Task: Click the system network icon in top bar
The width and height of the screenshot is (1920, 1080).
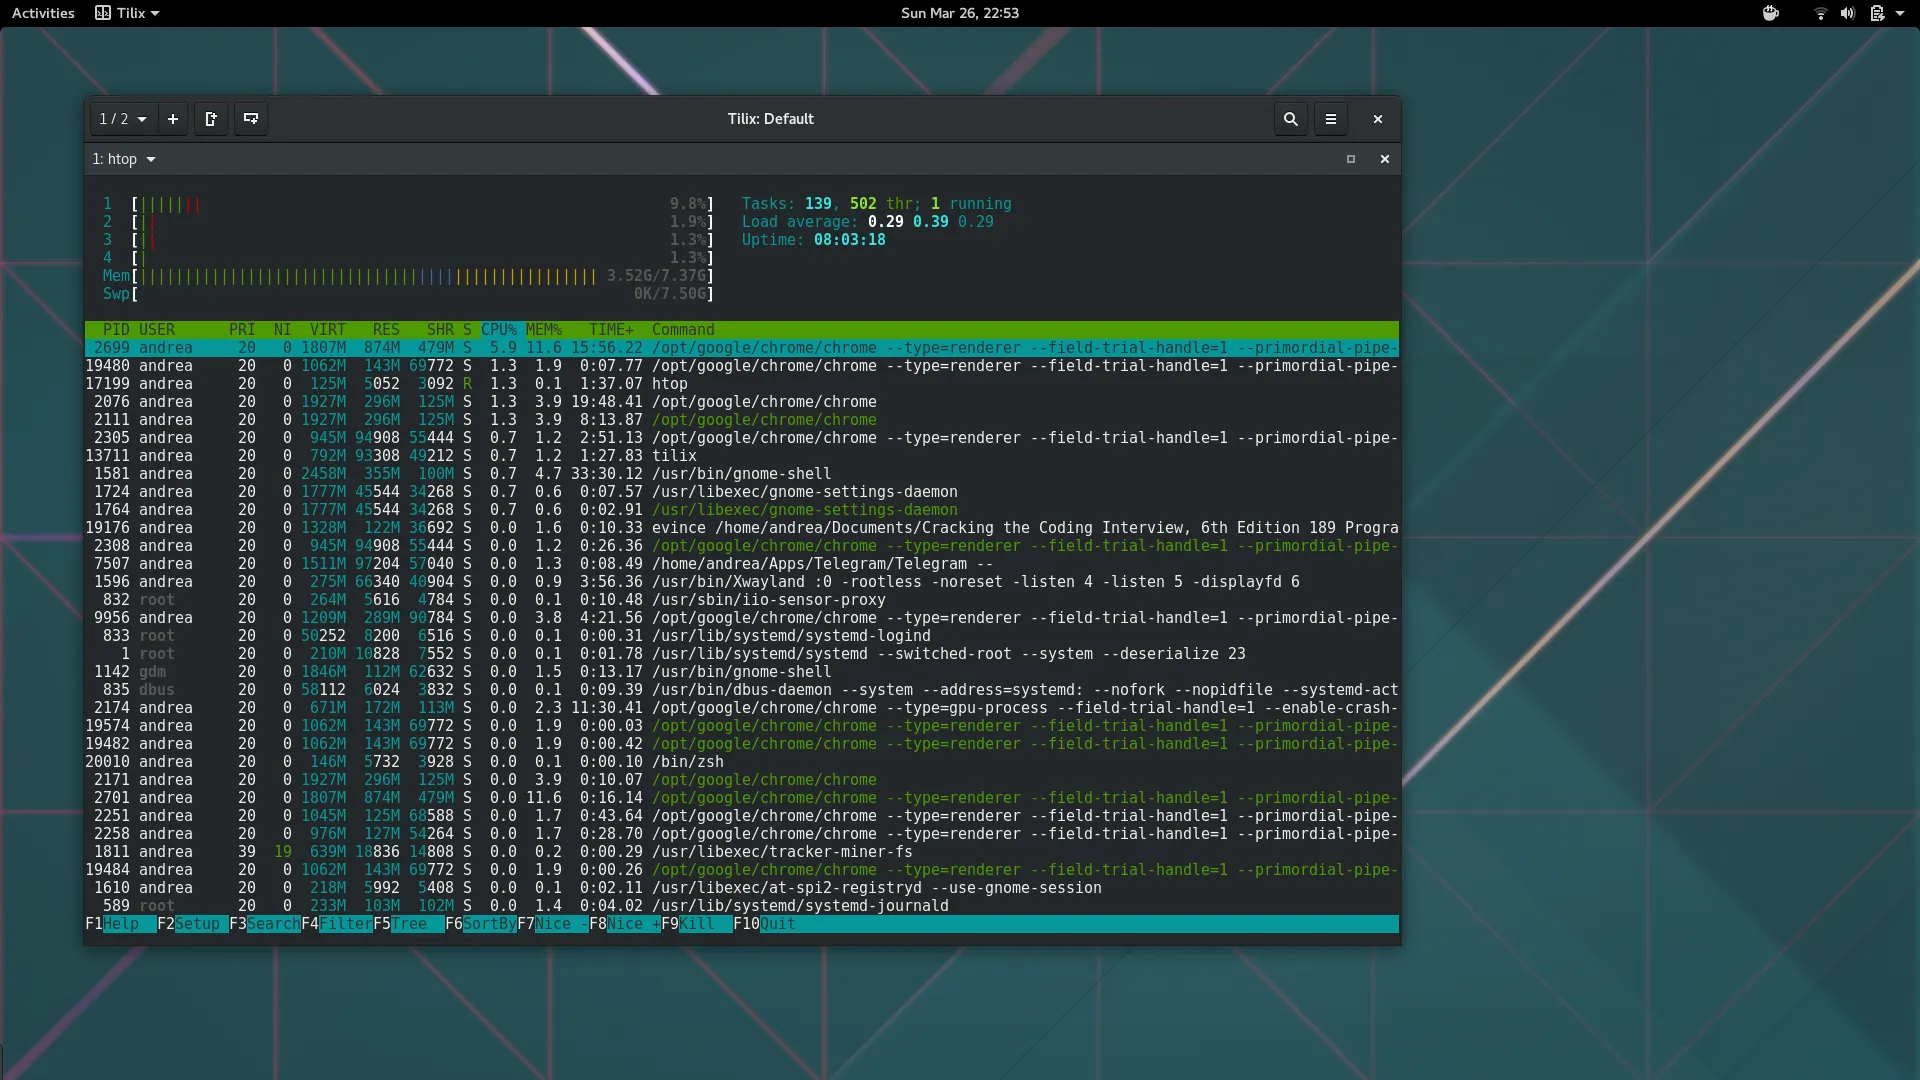Action: pyautogui.click(x=1820, y=13)
